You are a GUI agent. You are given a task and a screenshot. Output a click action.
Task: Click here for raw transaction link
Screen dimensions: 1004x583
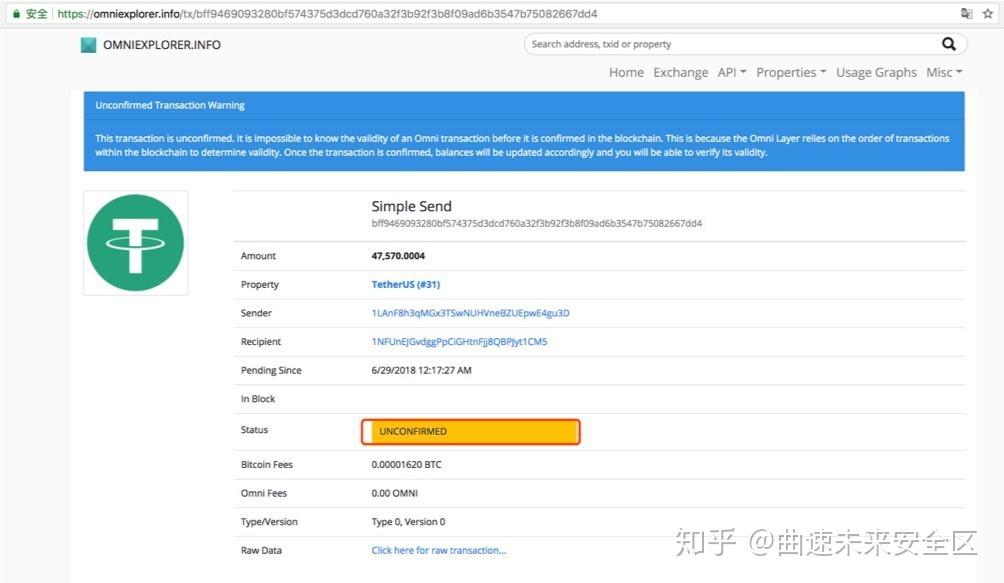(x=439, y=550)
